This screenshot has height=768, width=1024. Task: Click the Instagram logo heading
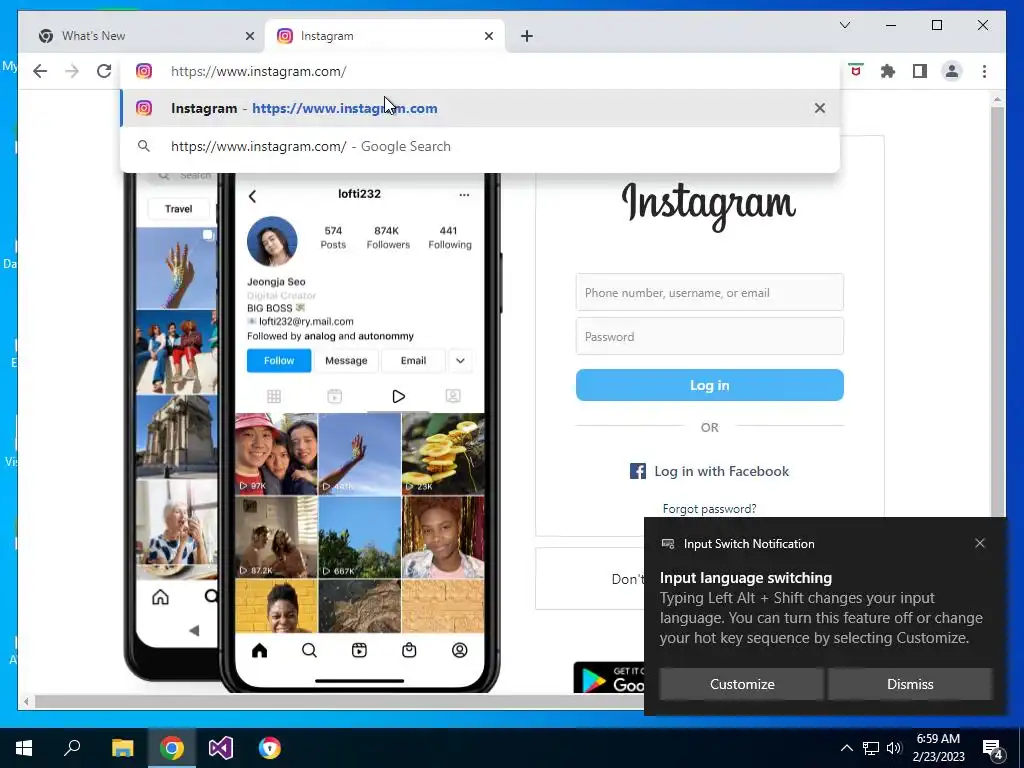point(709,205)
